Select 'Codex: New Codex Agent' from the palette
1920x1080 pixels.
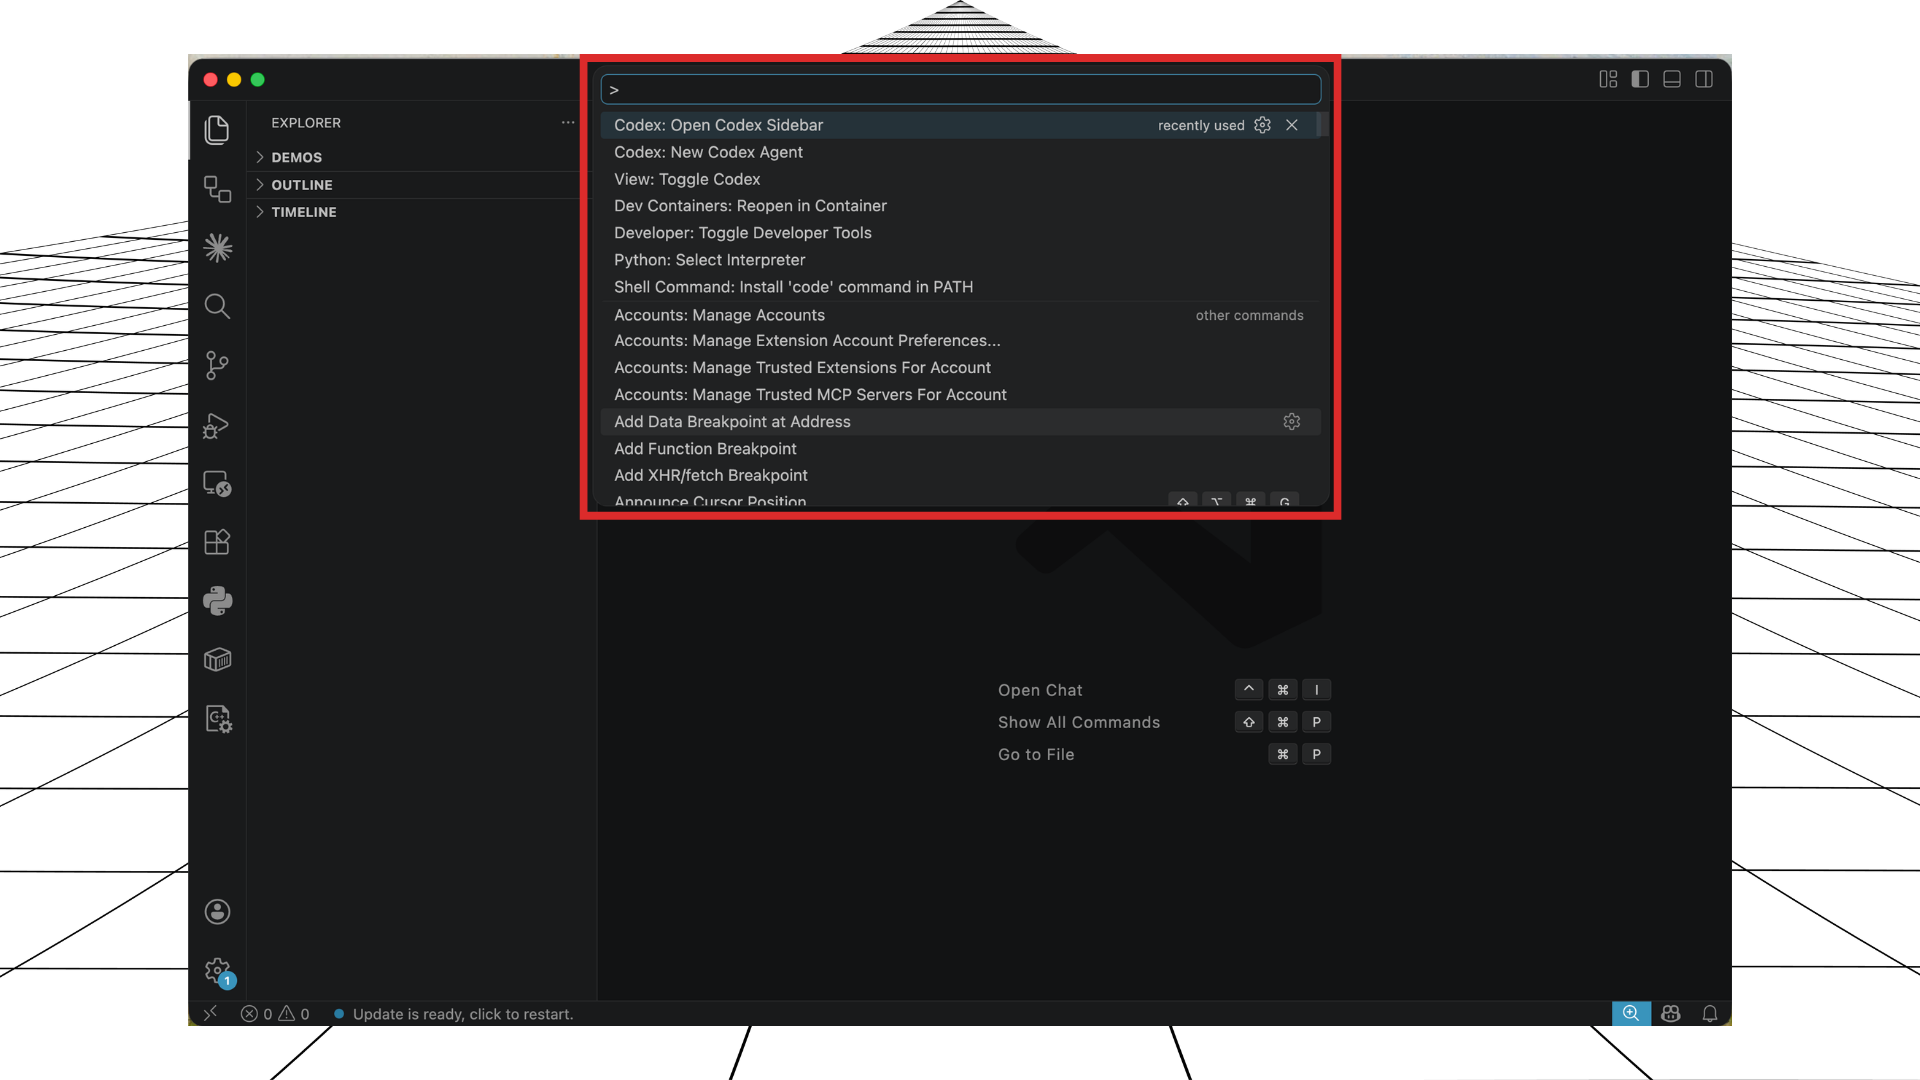click(708, 152)
